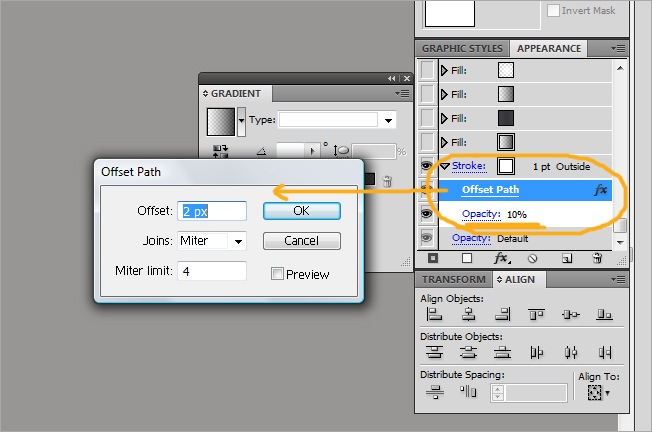Click the Add New Stroke icon in Appearance panel

433,258
